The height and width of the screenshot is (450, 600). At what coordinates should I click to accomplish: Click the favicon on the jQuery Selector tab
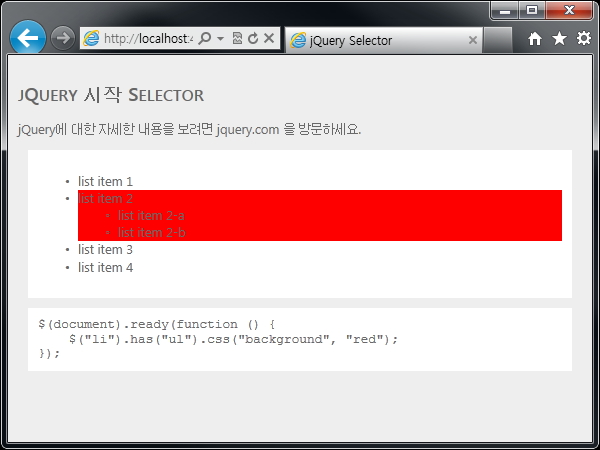(298, 40)
